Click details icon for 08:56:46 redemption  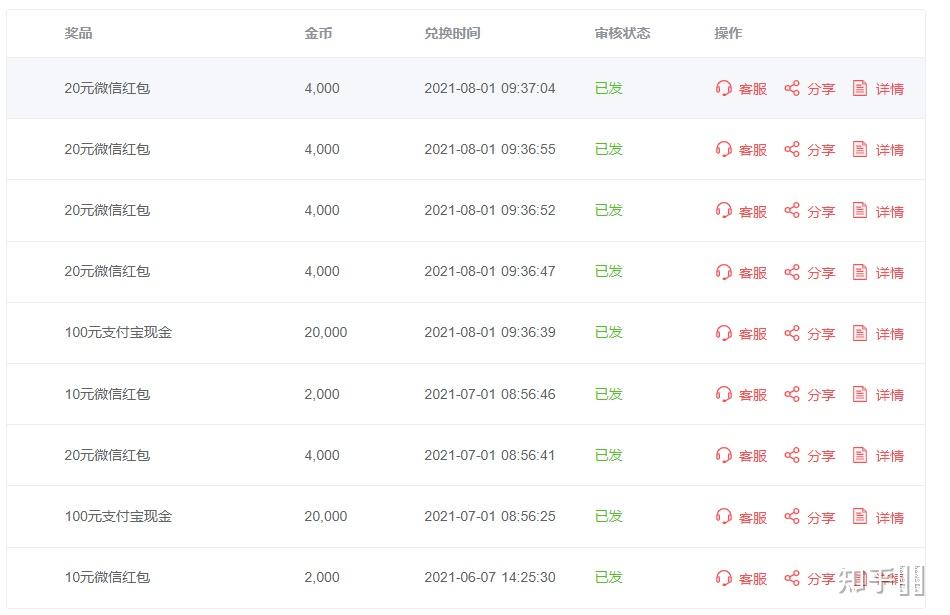(x=860, y=394)
